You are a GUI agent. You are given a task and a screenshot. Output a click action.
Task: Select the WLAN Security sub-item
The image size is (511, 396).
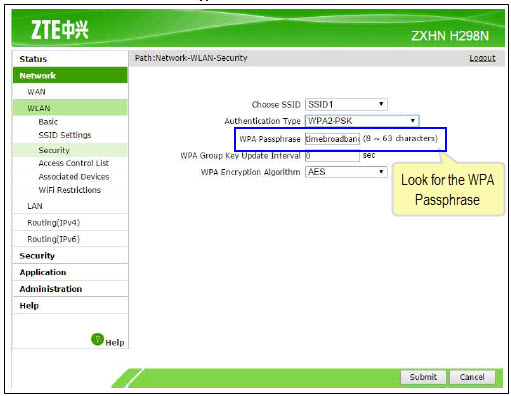[x=70, y=150]
